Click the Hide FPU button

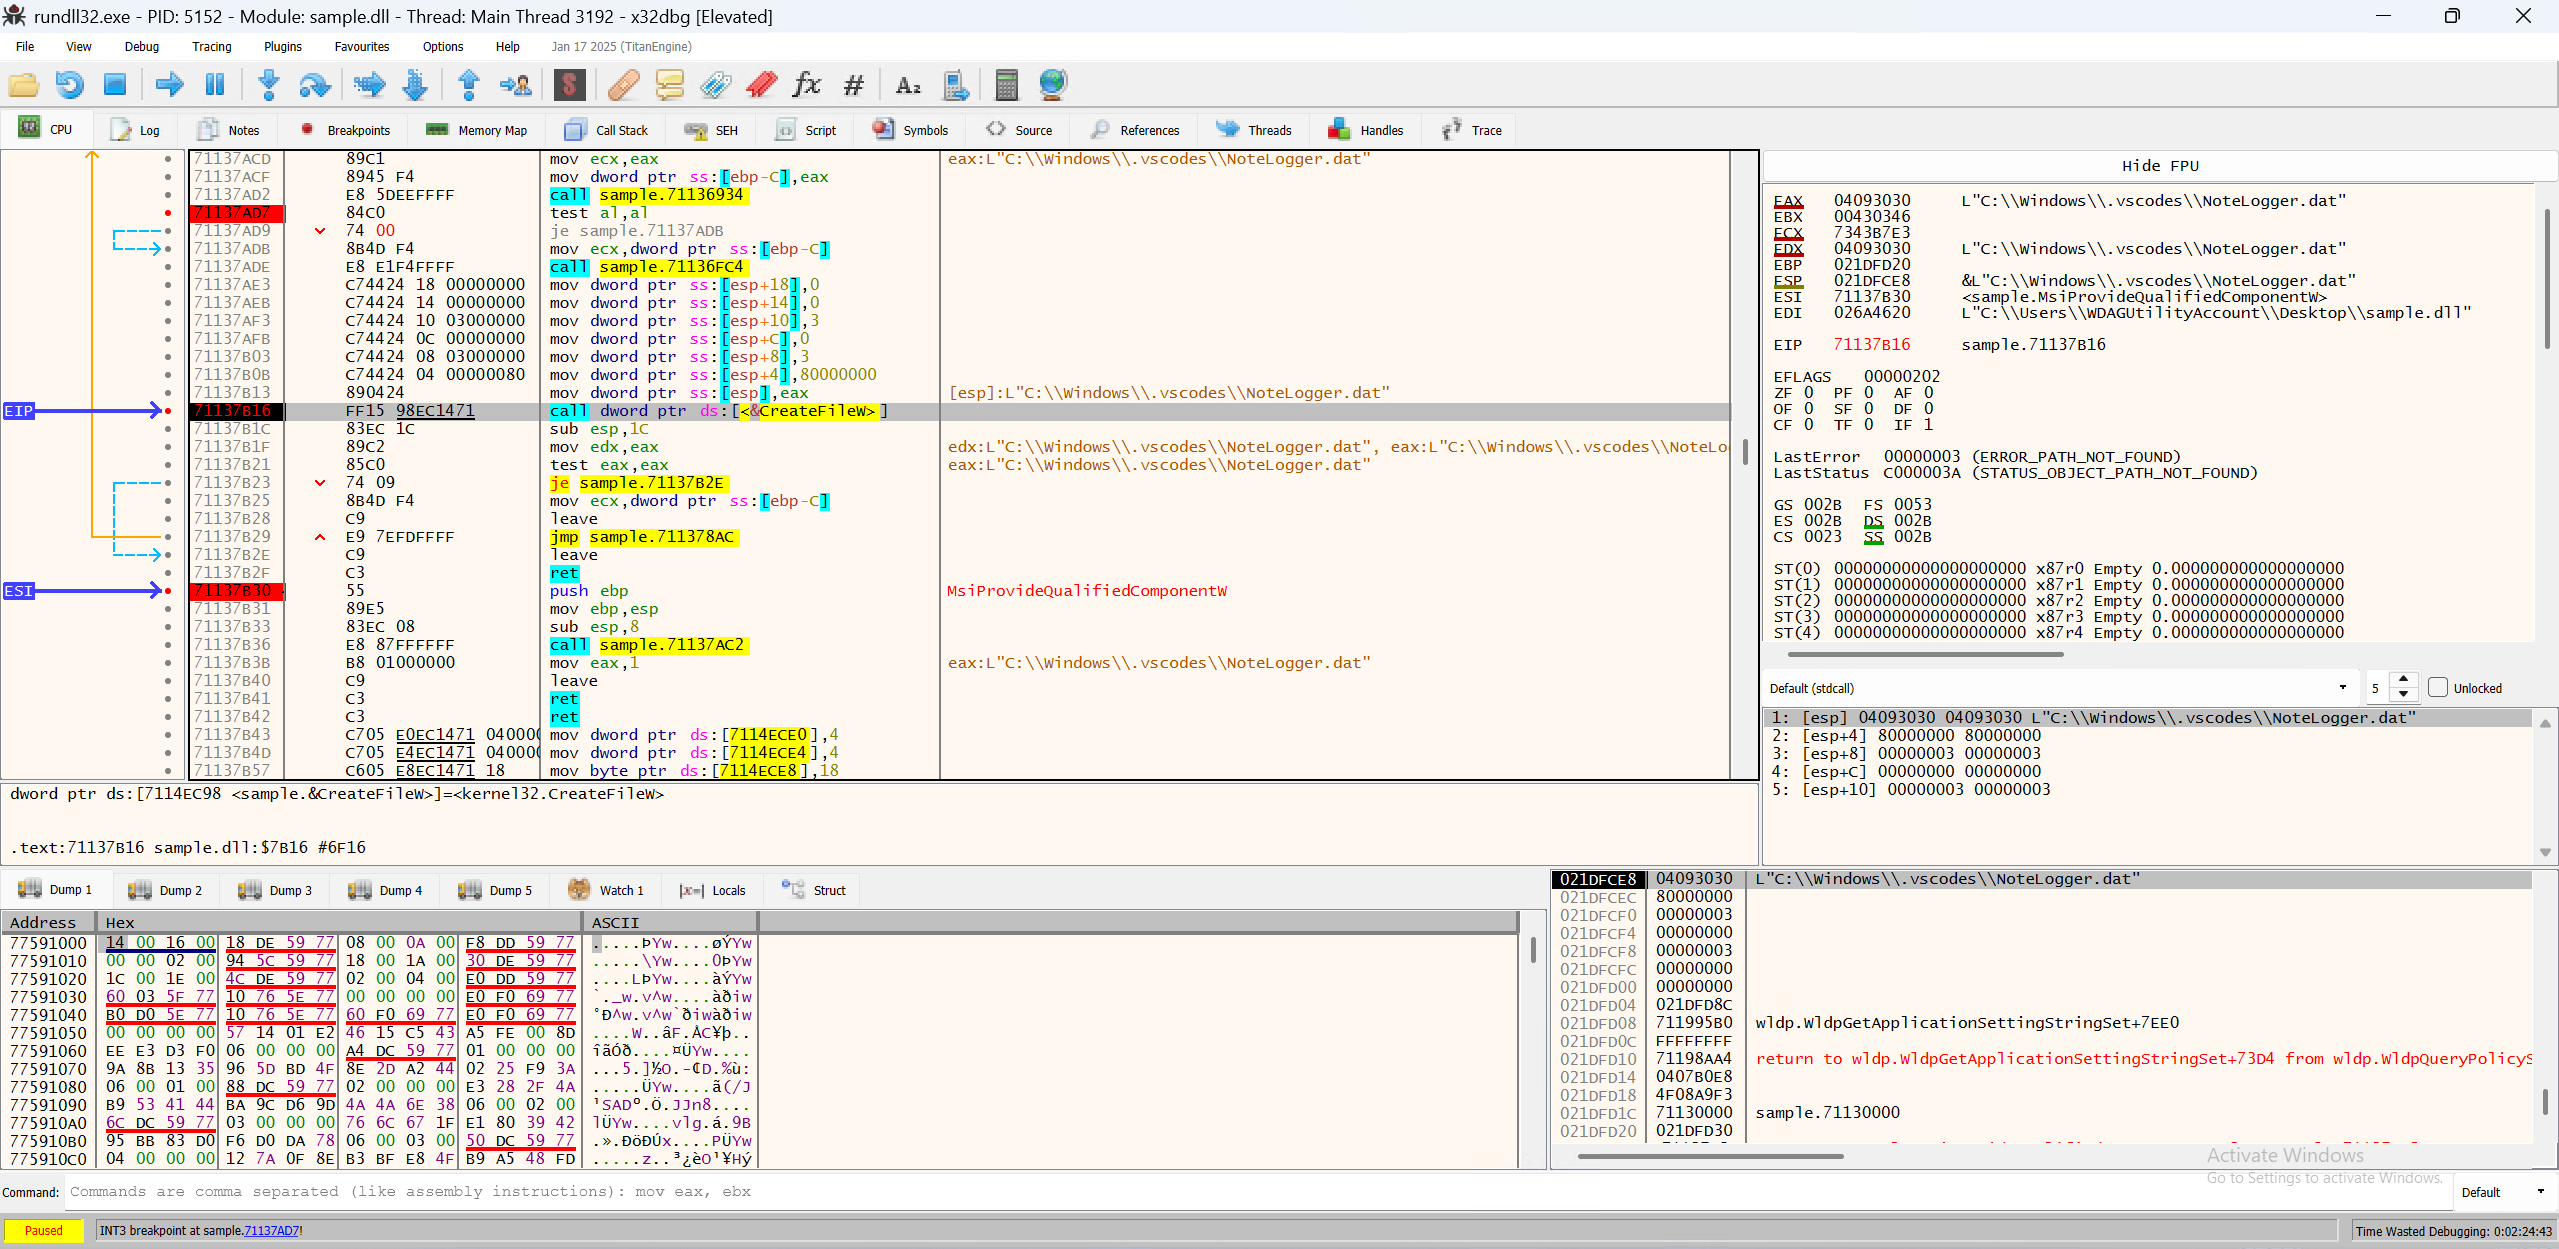(2159, 166)
